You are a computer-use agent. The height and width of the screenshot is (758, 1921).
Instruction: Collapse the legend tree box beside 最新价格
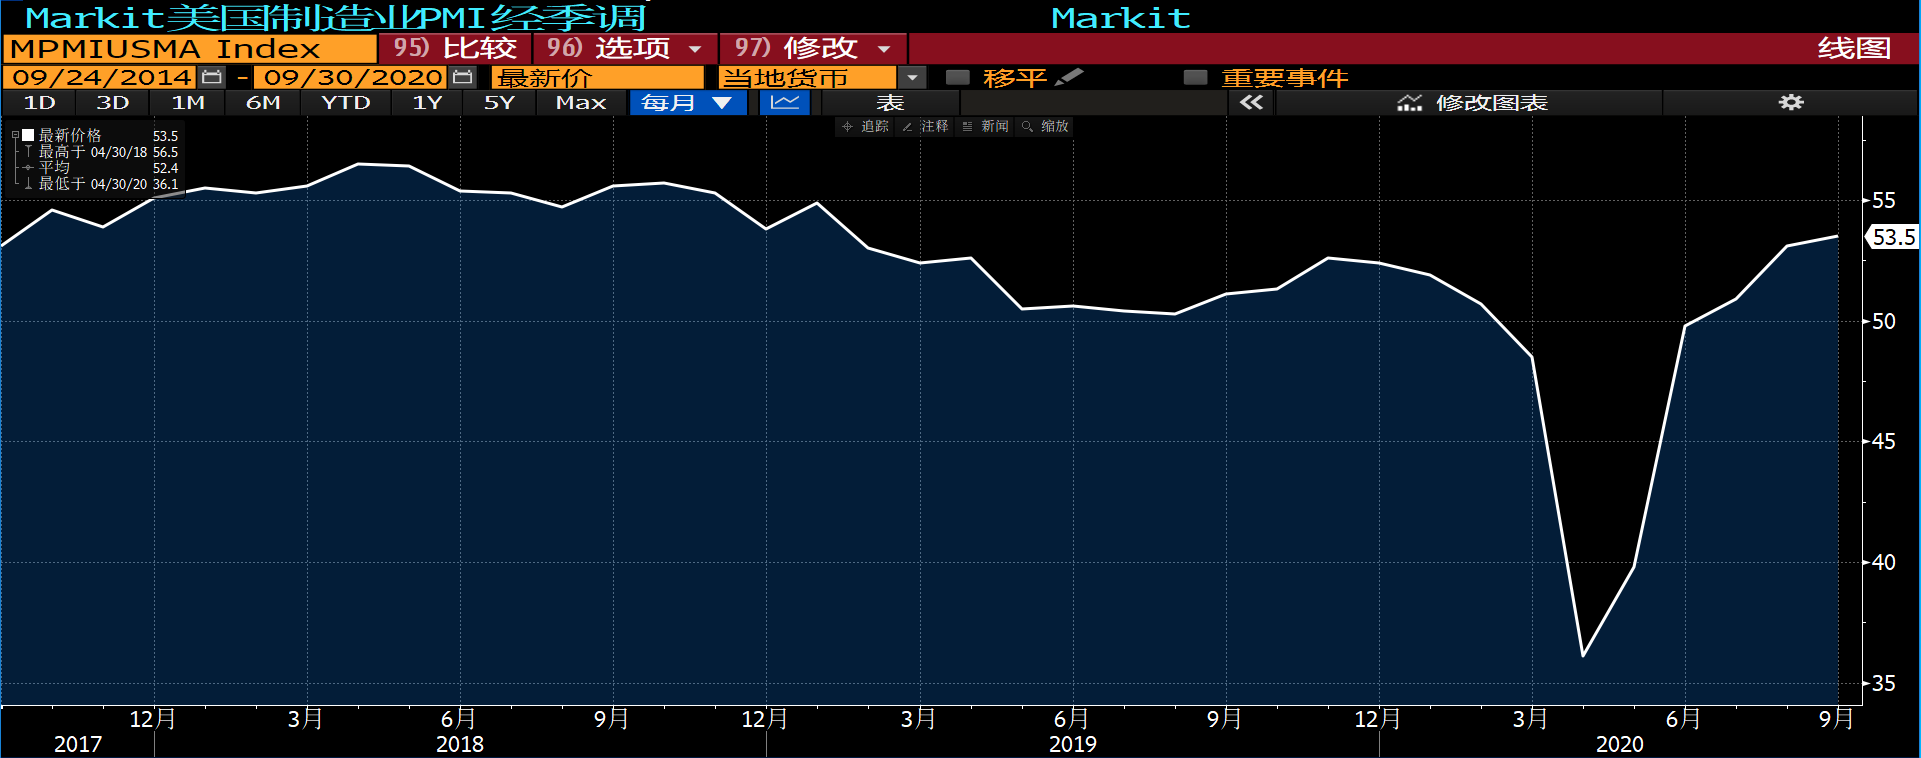click(15, 135)
